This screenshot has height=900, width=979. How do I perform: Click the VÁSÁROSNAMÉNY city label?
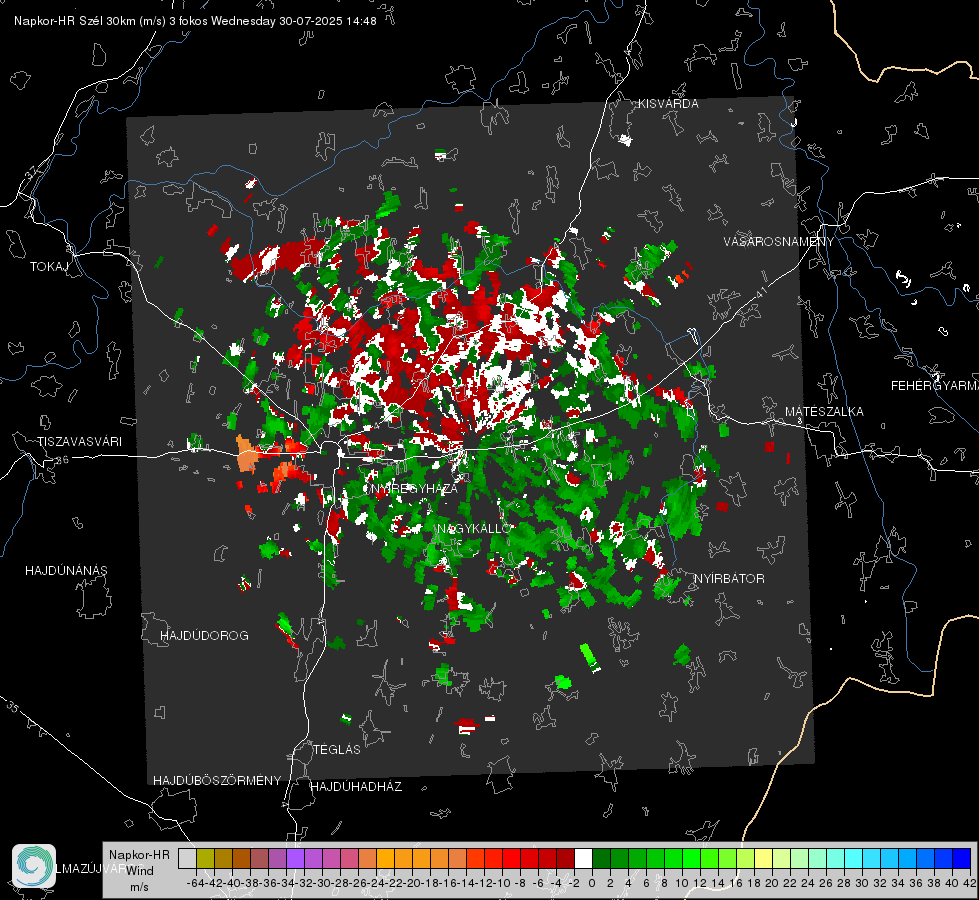[779, 242]
